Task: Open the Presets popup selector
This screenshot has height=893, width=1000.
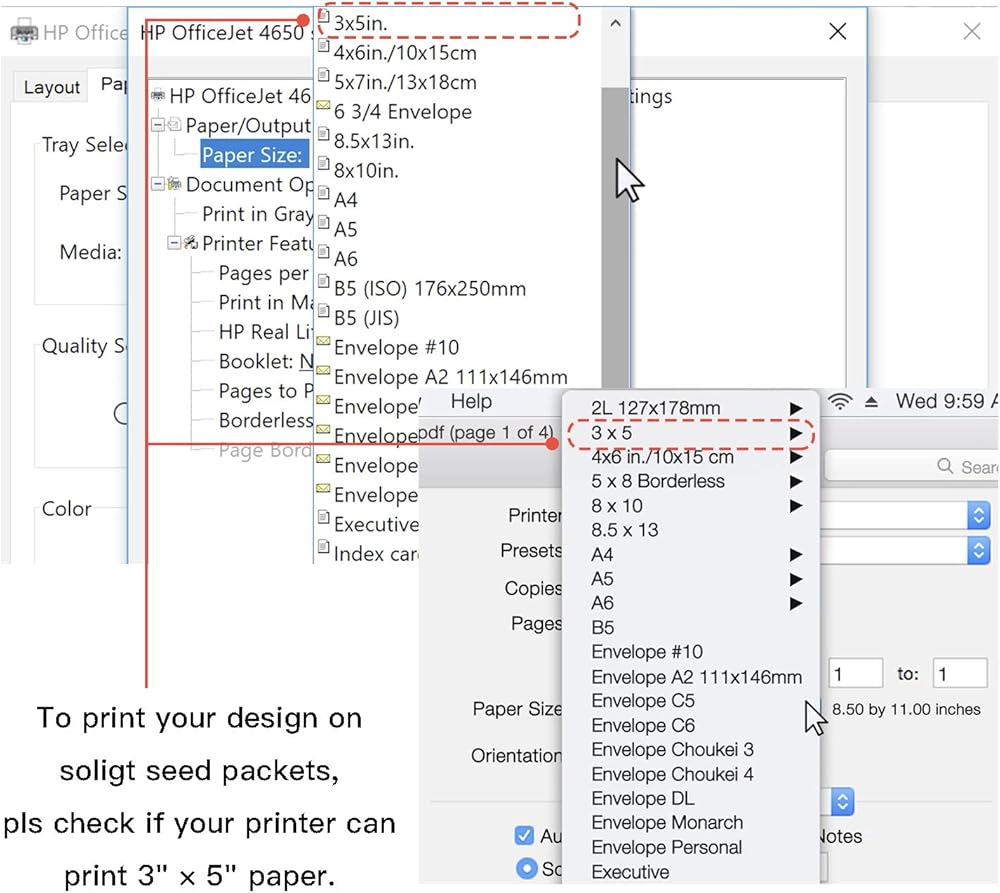Action: [x=978, y=550]
